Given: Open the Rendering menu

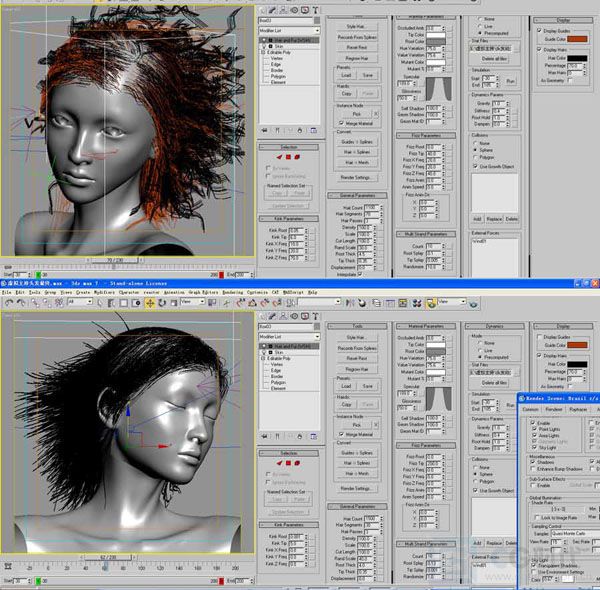Looking at the screenshot, I should 232,292.
